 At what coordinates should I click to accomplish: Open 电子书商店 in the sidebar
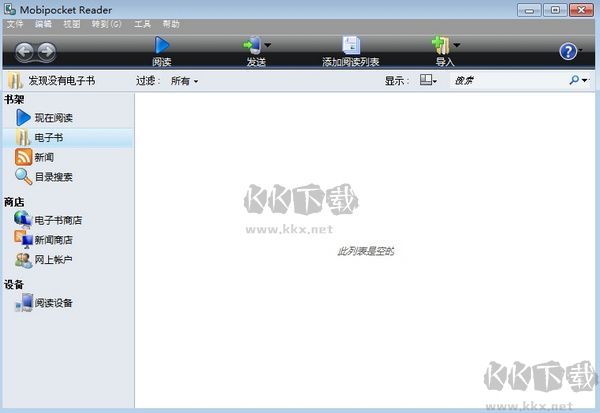[x=48, y=220]
